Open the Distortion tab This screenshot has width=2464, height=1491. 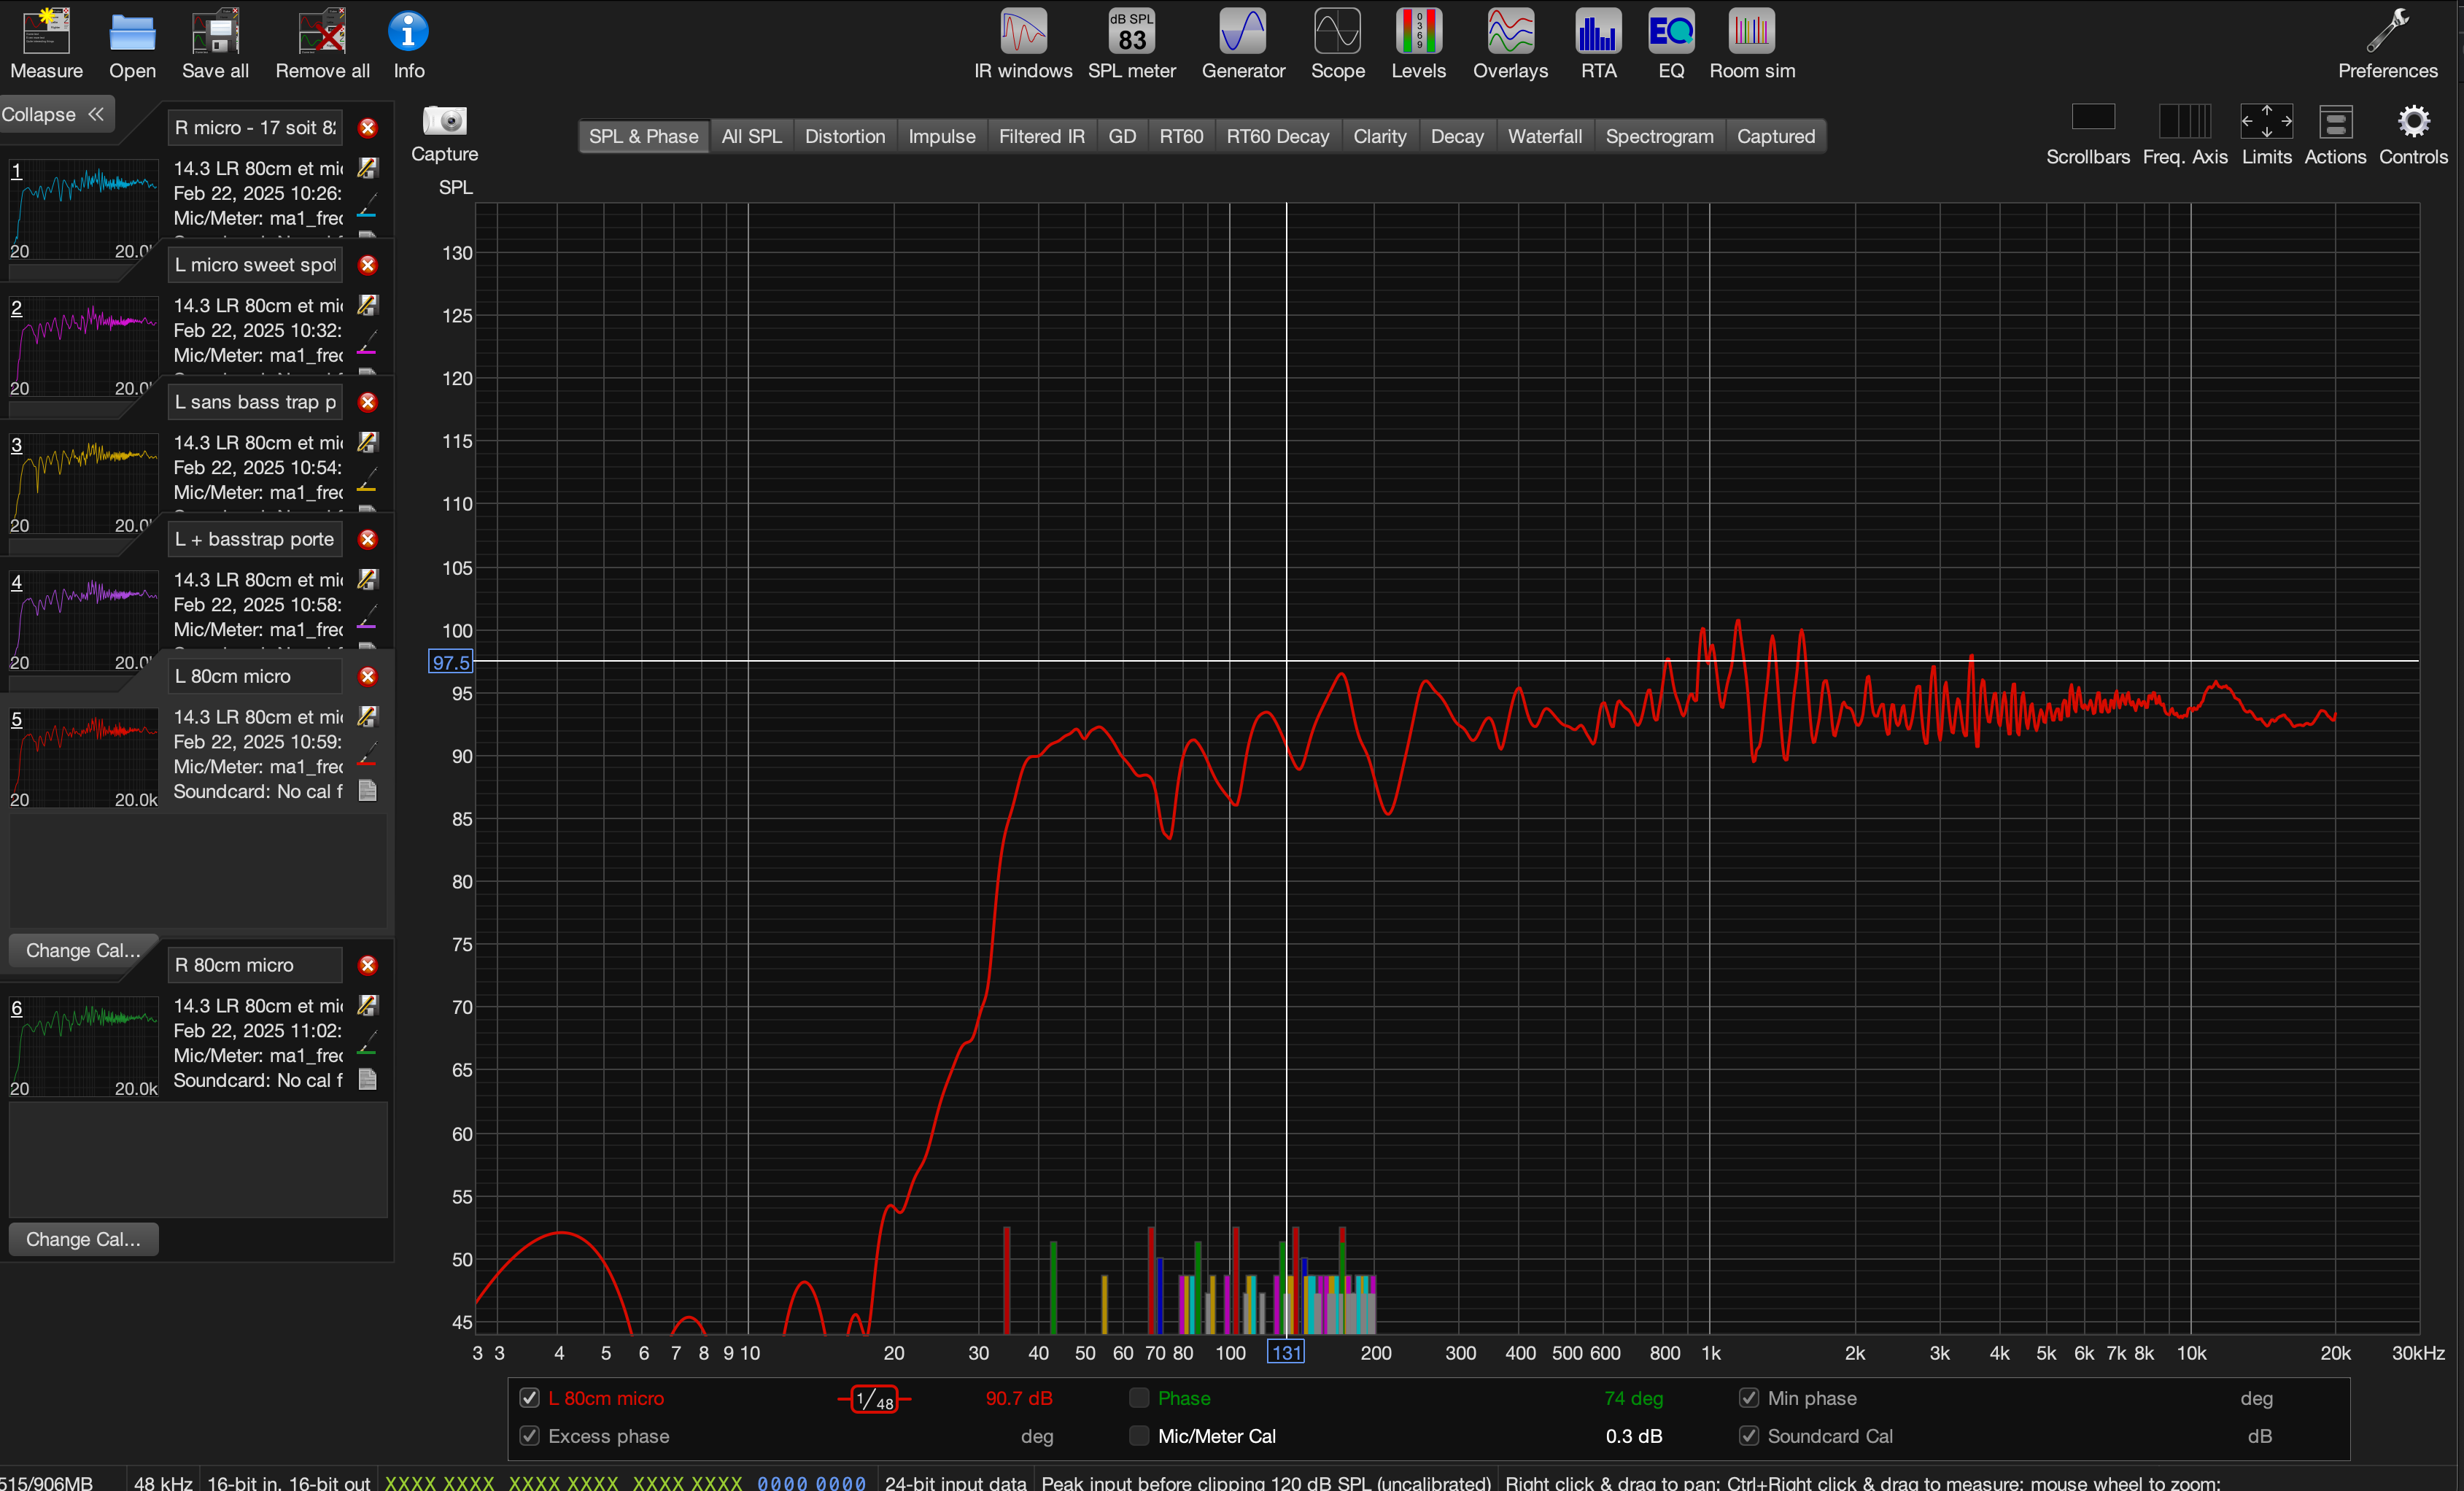pos(845,136)
